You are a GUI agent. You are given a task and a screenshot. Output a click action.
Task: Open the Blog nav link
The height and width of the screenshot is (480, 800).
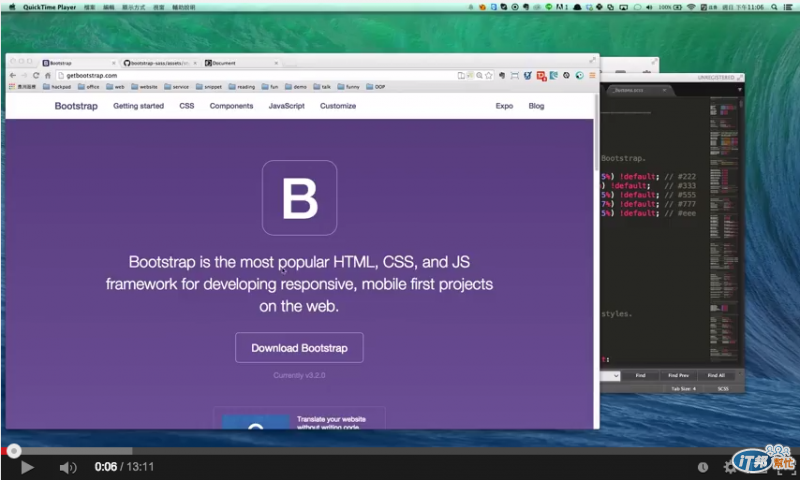536,106
